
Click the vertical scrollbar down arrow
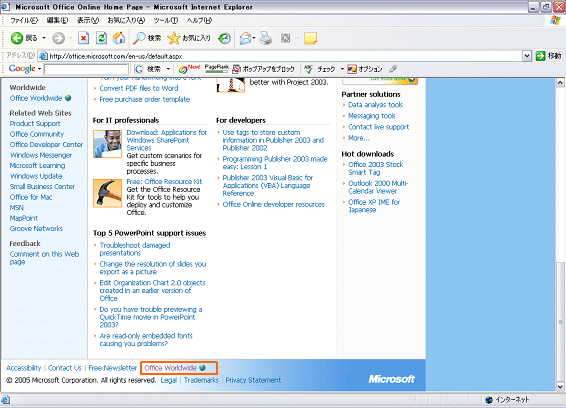tap(560, 386)
